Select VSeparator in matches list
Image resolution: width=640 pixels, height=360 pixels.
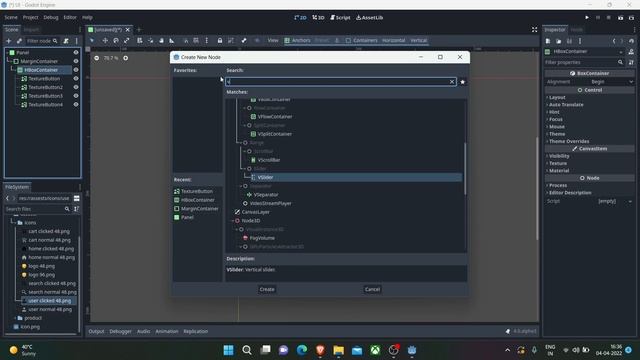click(x=266, y=195)
